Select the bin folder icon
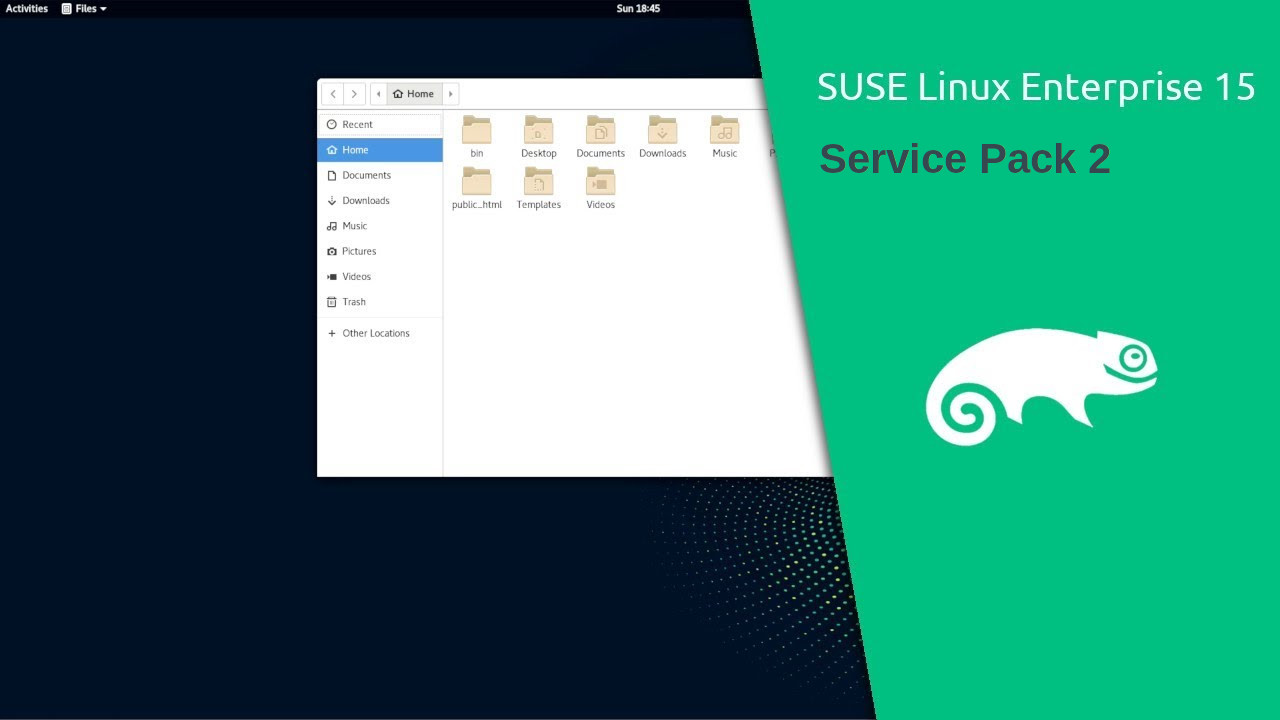Image resolution: width=1280 pixels, height=720 pixels. coord(477,130)
